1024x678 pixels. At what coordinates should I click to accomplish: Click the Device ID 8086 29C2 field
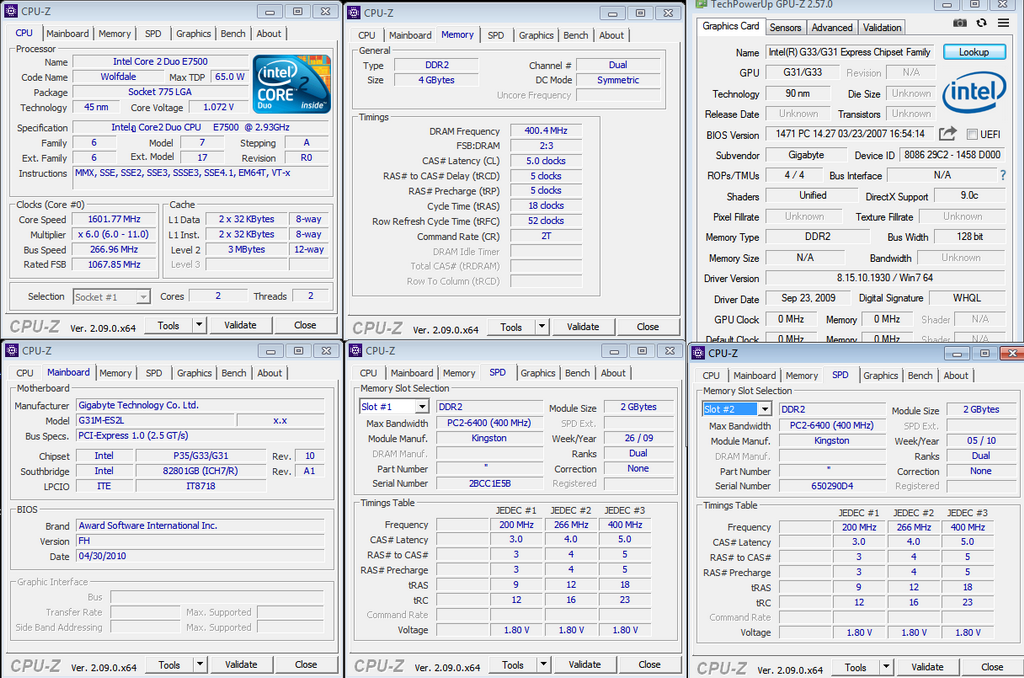tap(952, 155)
